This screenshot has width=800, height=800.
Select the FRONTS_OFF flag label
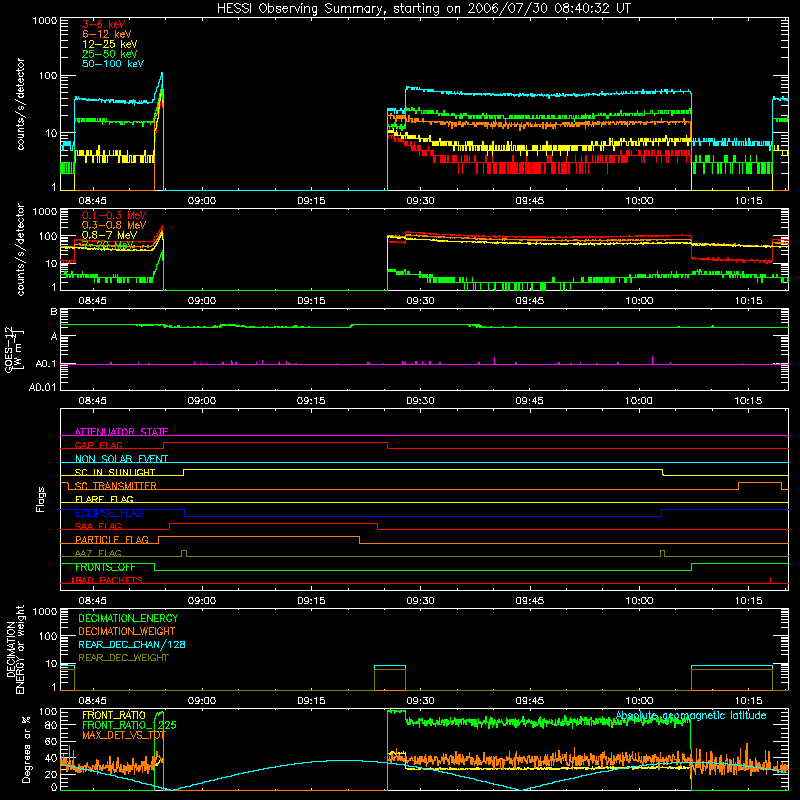105,567
